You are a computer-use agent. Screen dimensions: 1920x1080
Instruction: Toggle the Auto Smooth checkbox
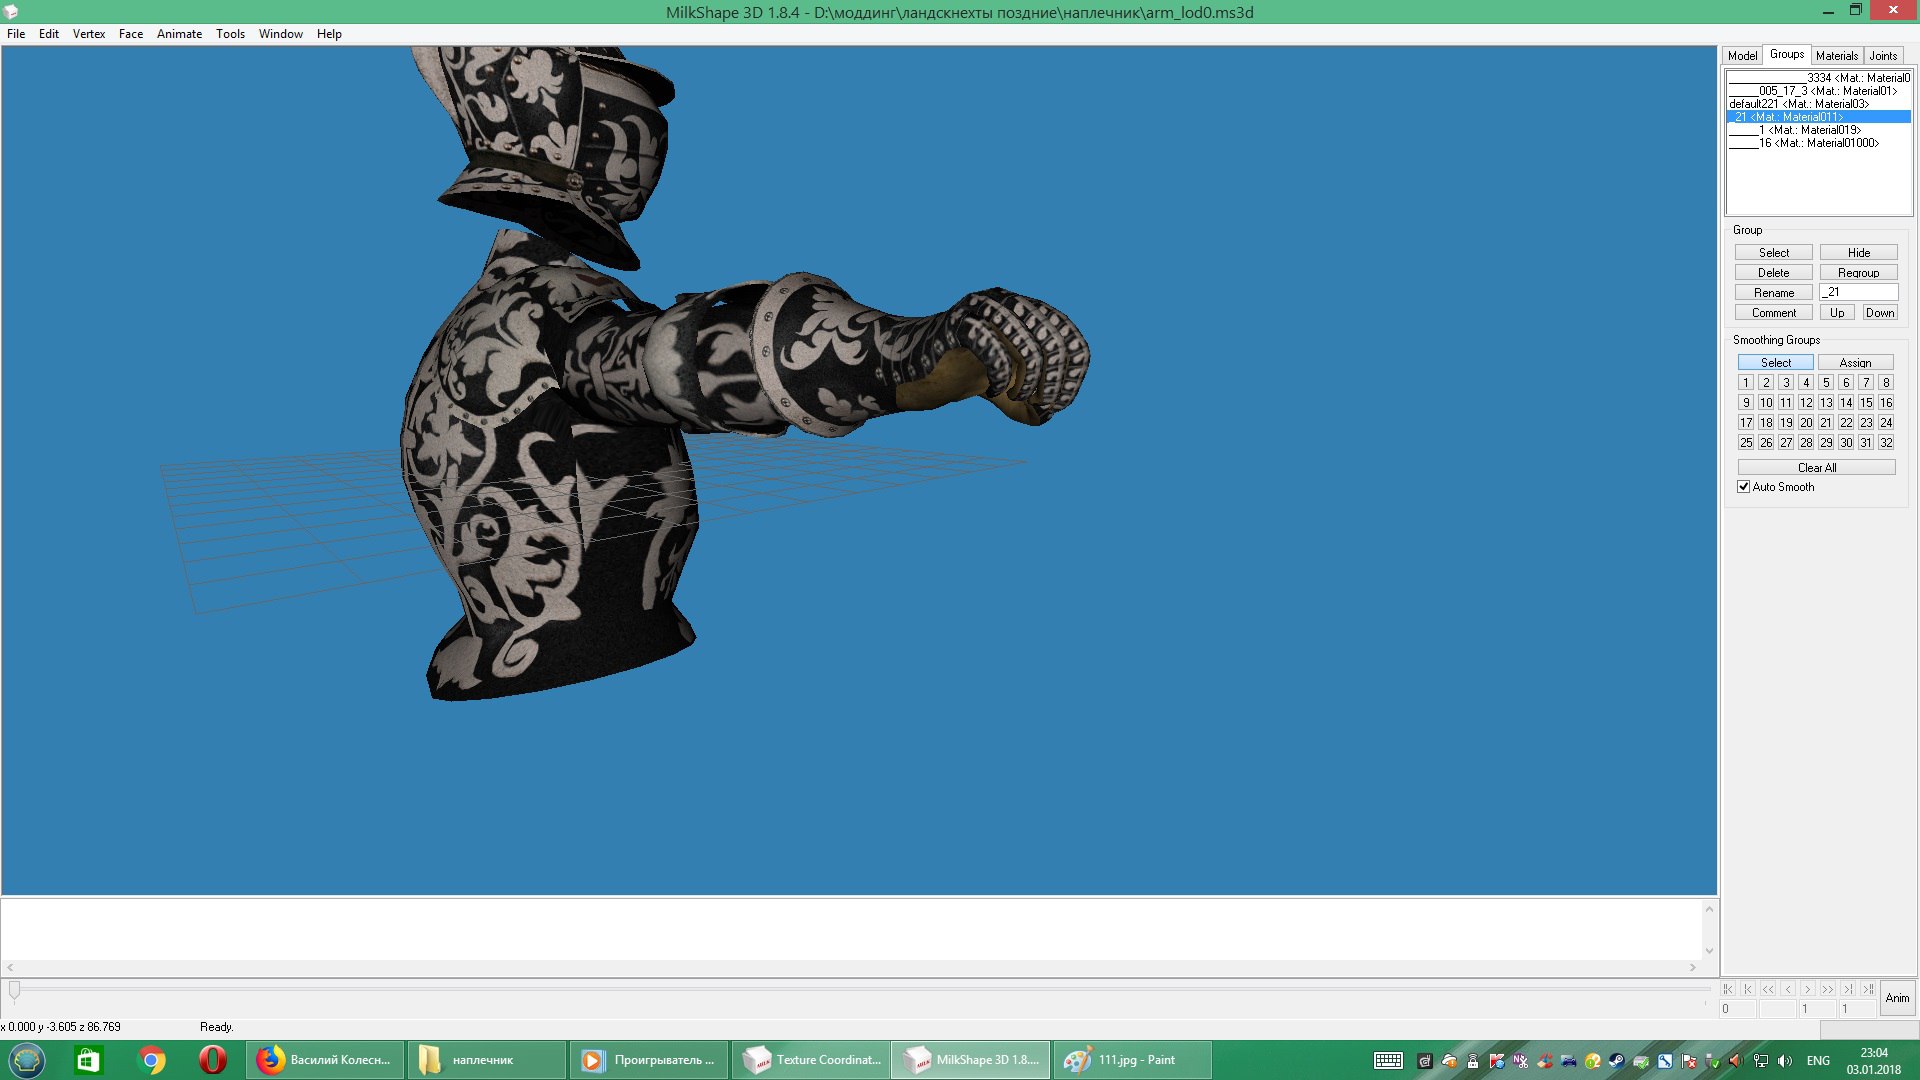click(x=1744, y=487)
